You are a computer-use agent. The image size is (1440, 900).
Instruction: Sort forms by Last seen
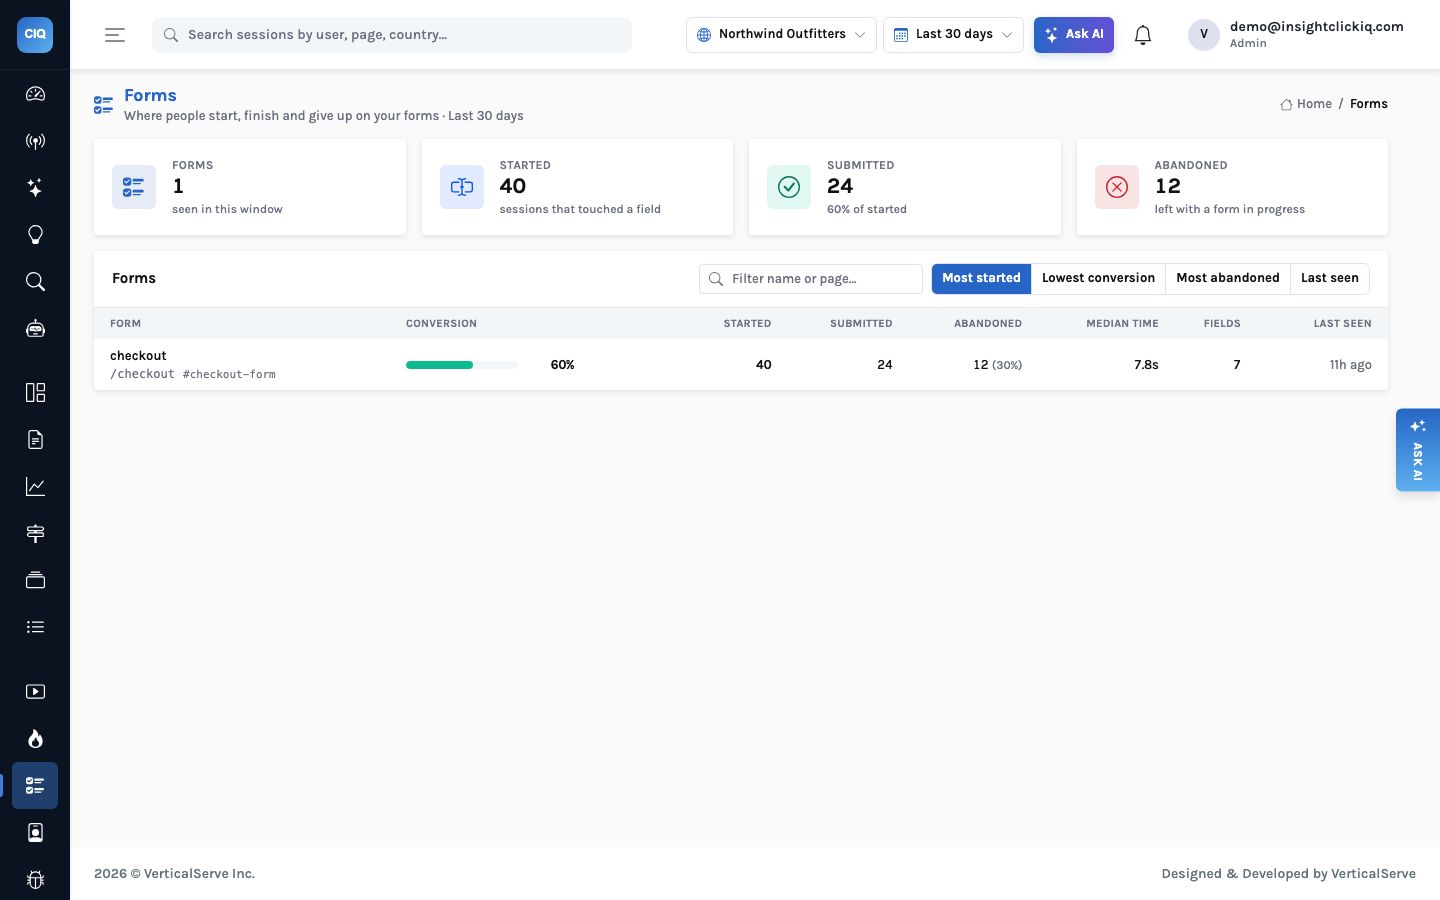(x=1330, y=278)
